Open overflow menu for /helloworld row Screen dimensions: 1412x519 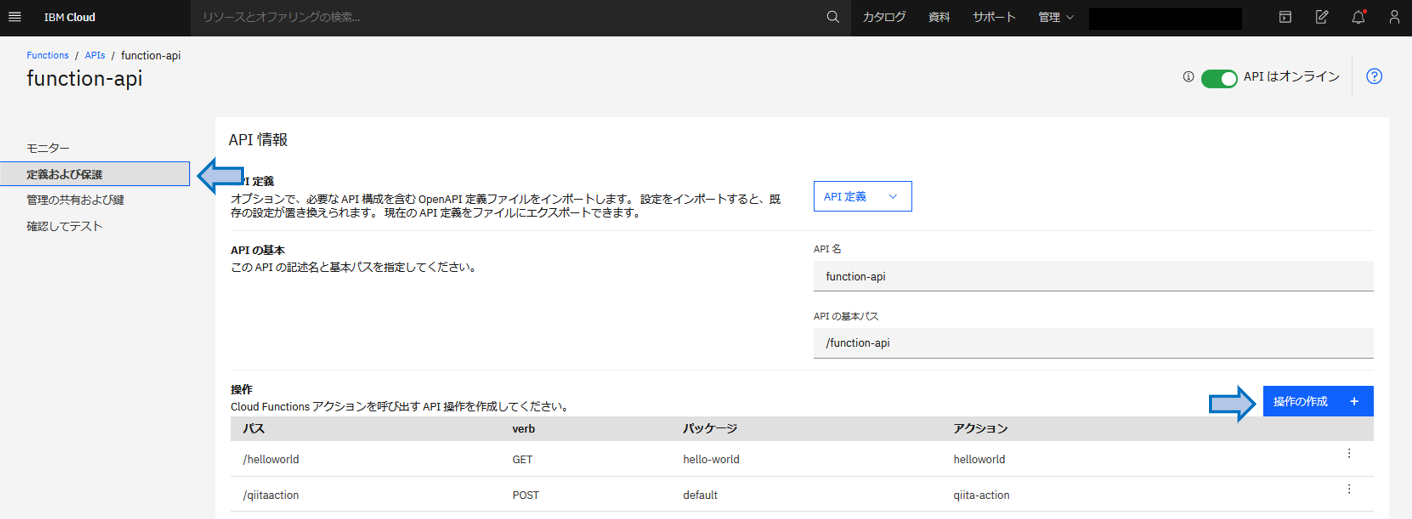pyautogui.click(x=1349, y=453)
